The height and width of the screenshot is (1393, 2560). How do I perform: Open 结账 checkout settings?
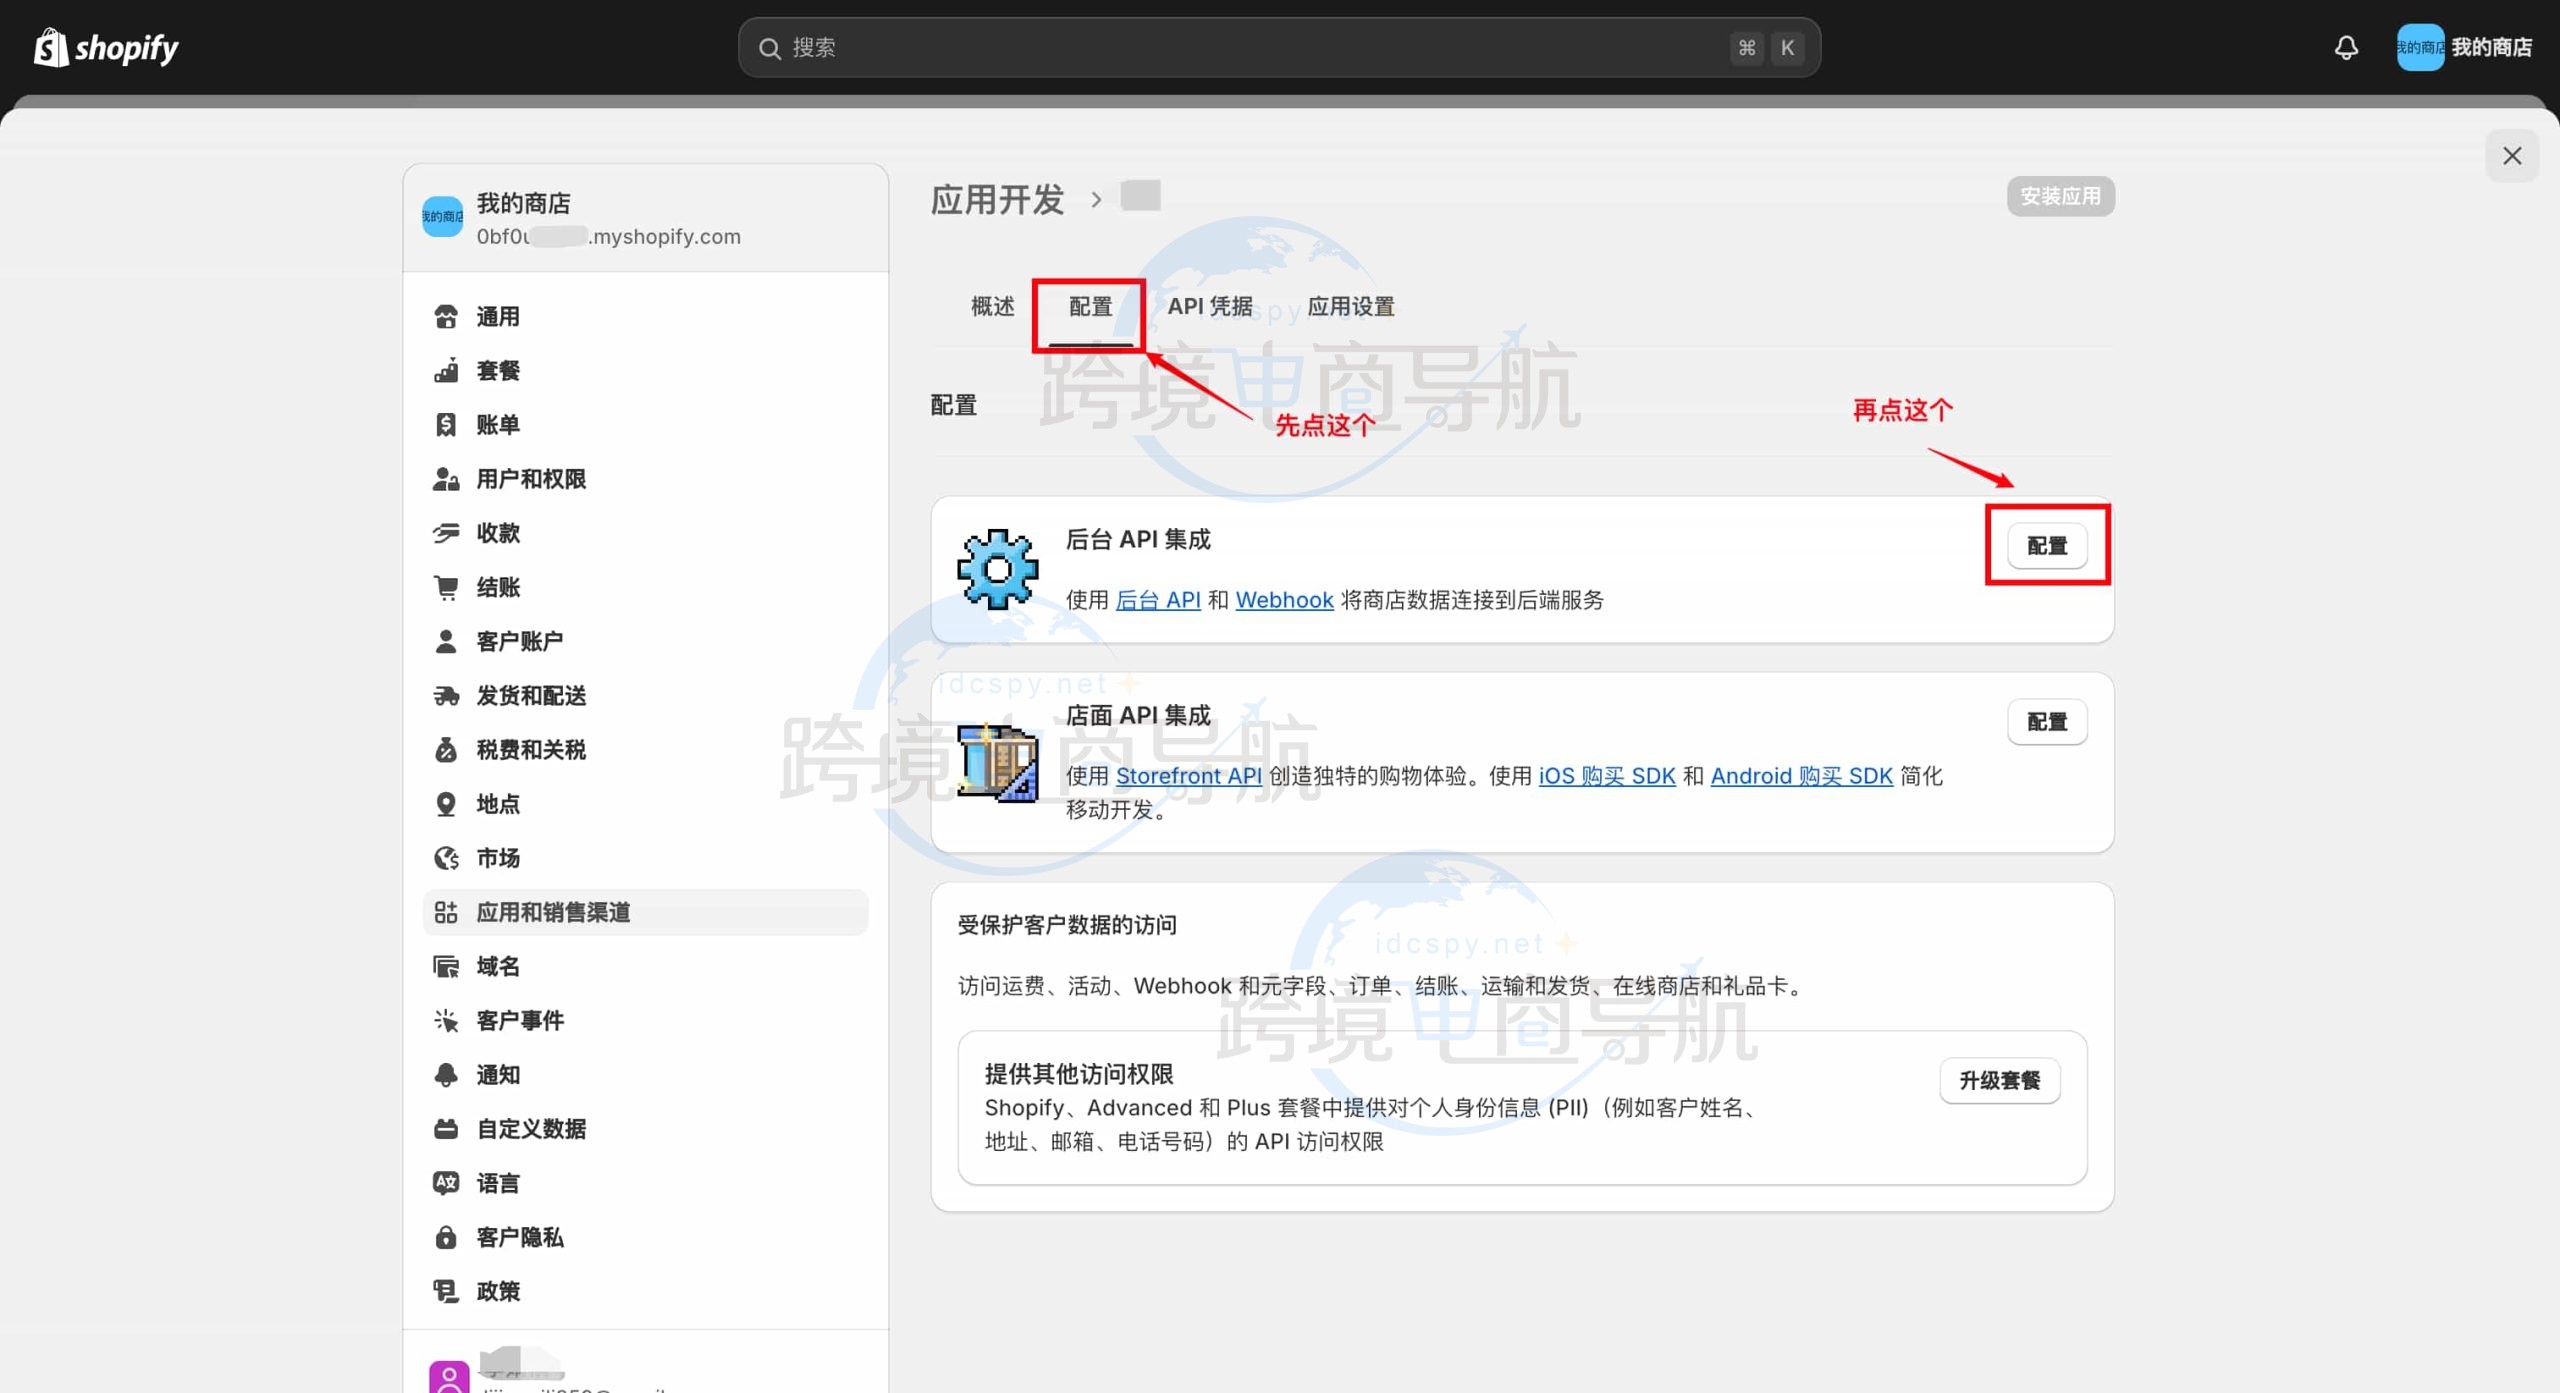pos(497,587)
